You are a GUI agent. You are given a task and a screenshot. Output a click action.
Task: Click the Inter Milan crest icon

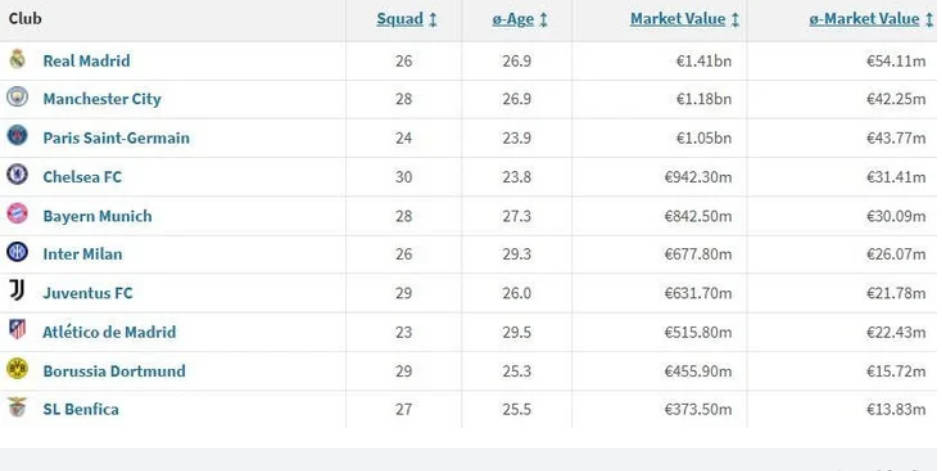(17, 251)
